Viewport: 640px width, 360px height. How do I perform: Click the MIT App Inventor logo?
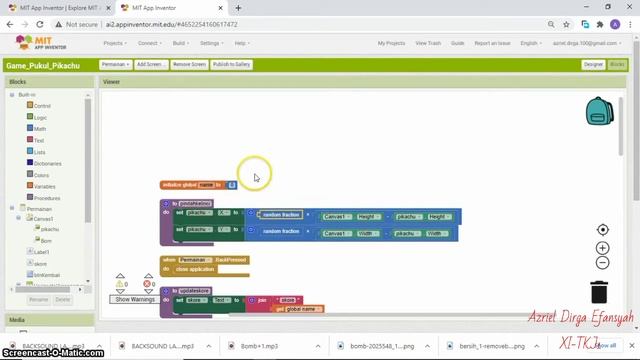tap(41, 42)
